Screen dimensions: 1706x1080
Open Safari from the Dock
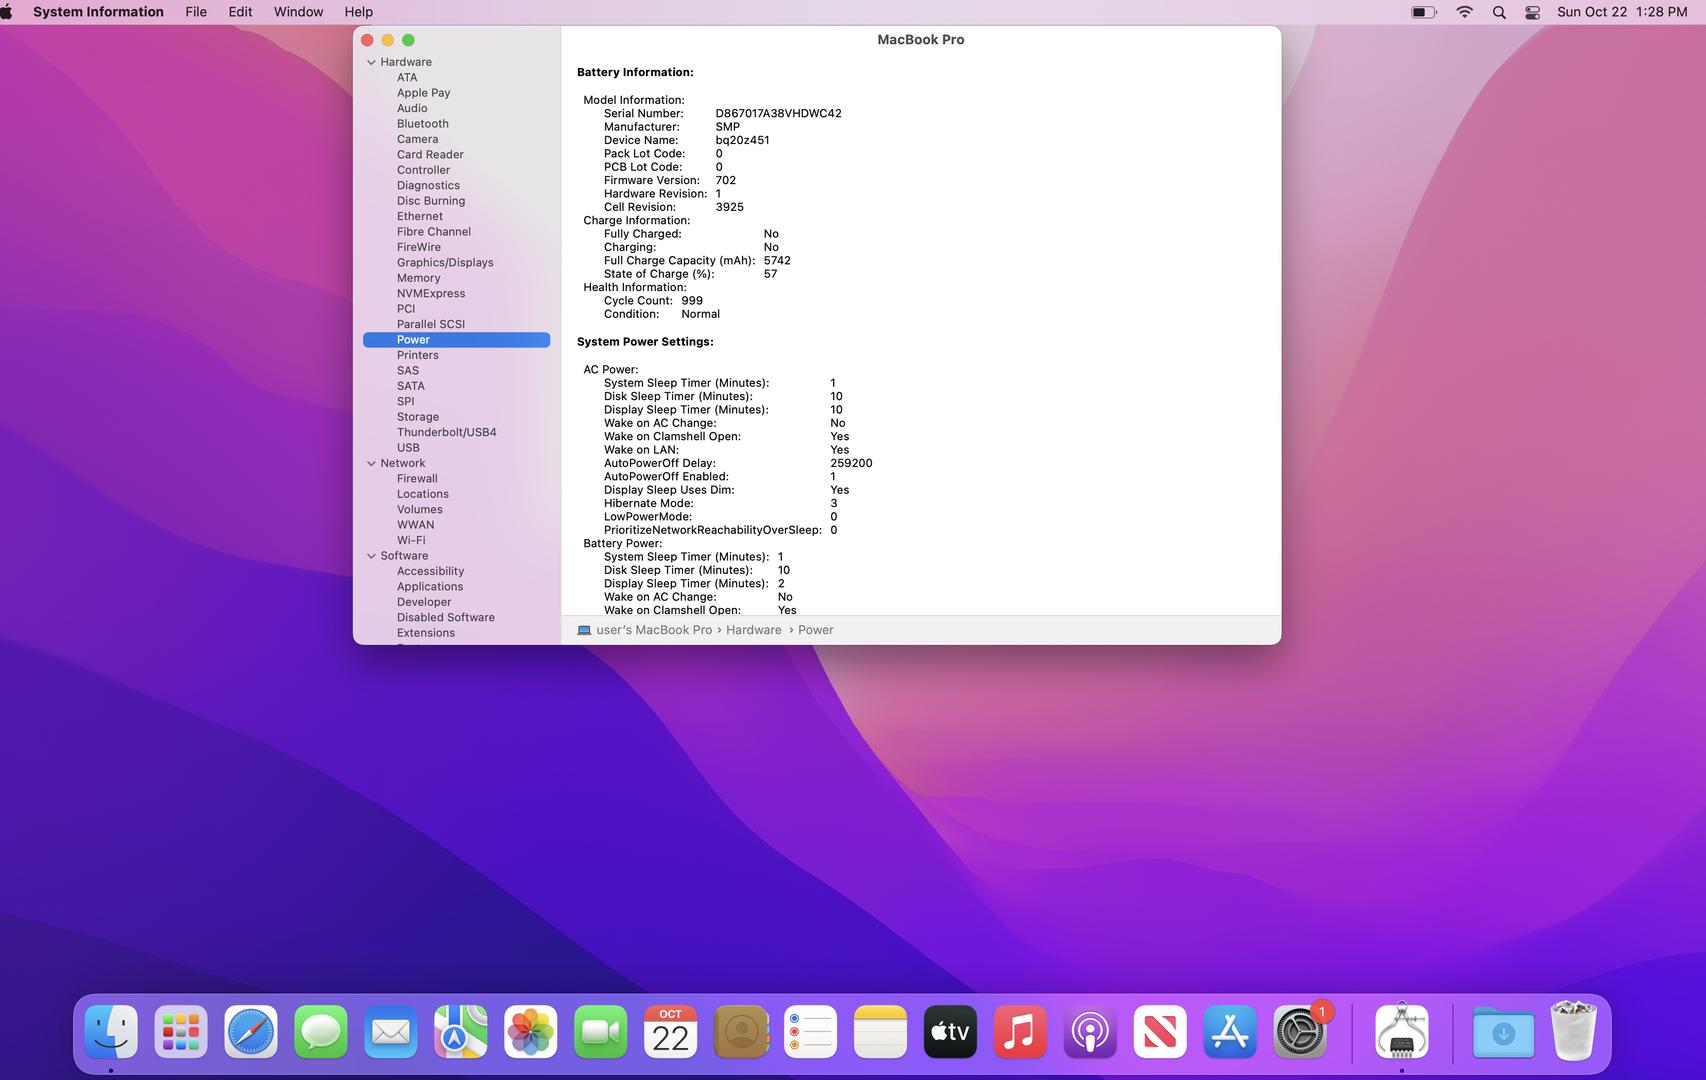[x=251, y=1032]
